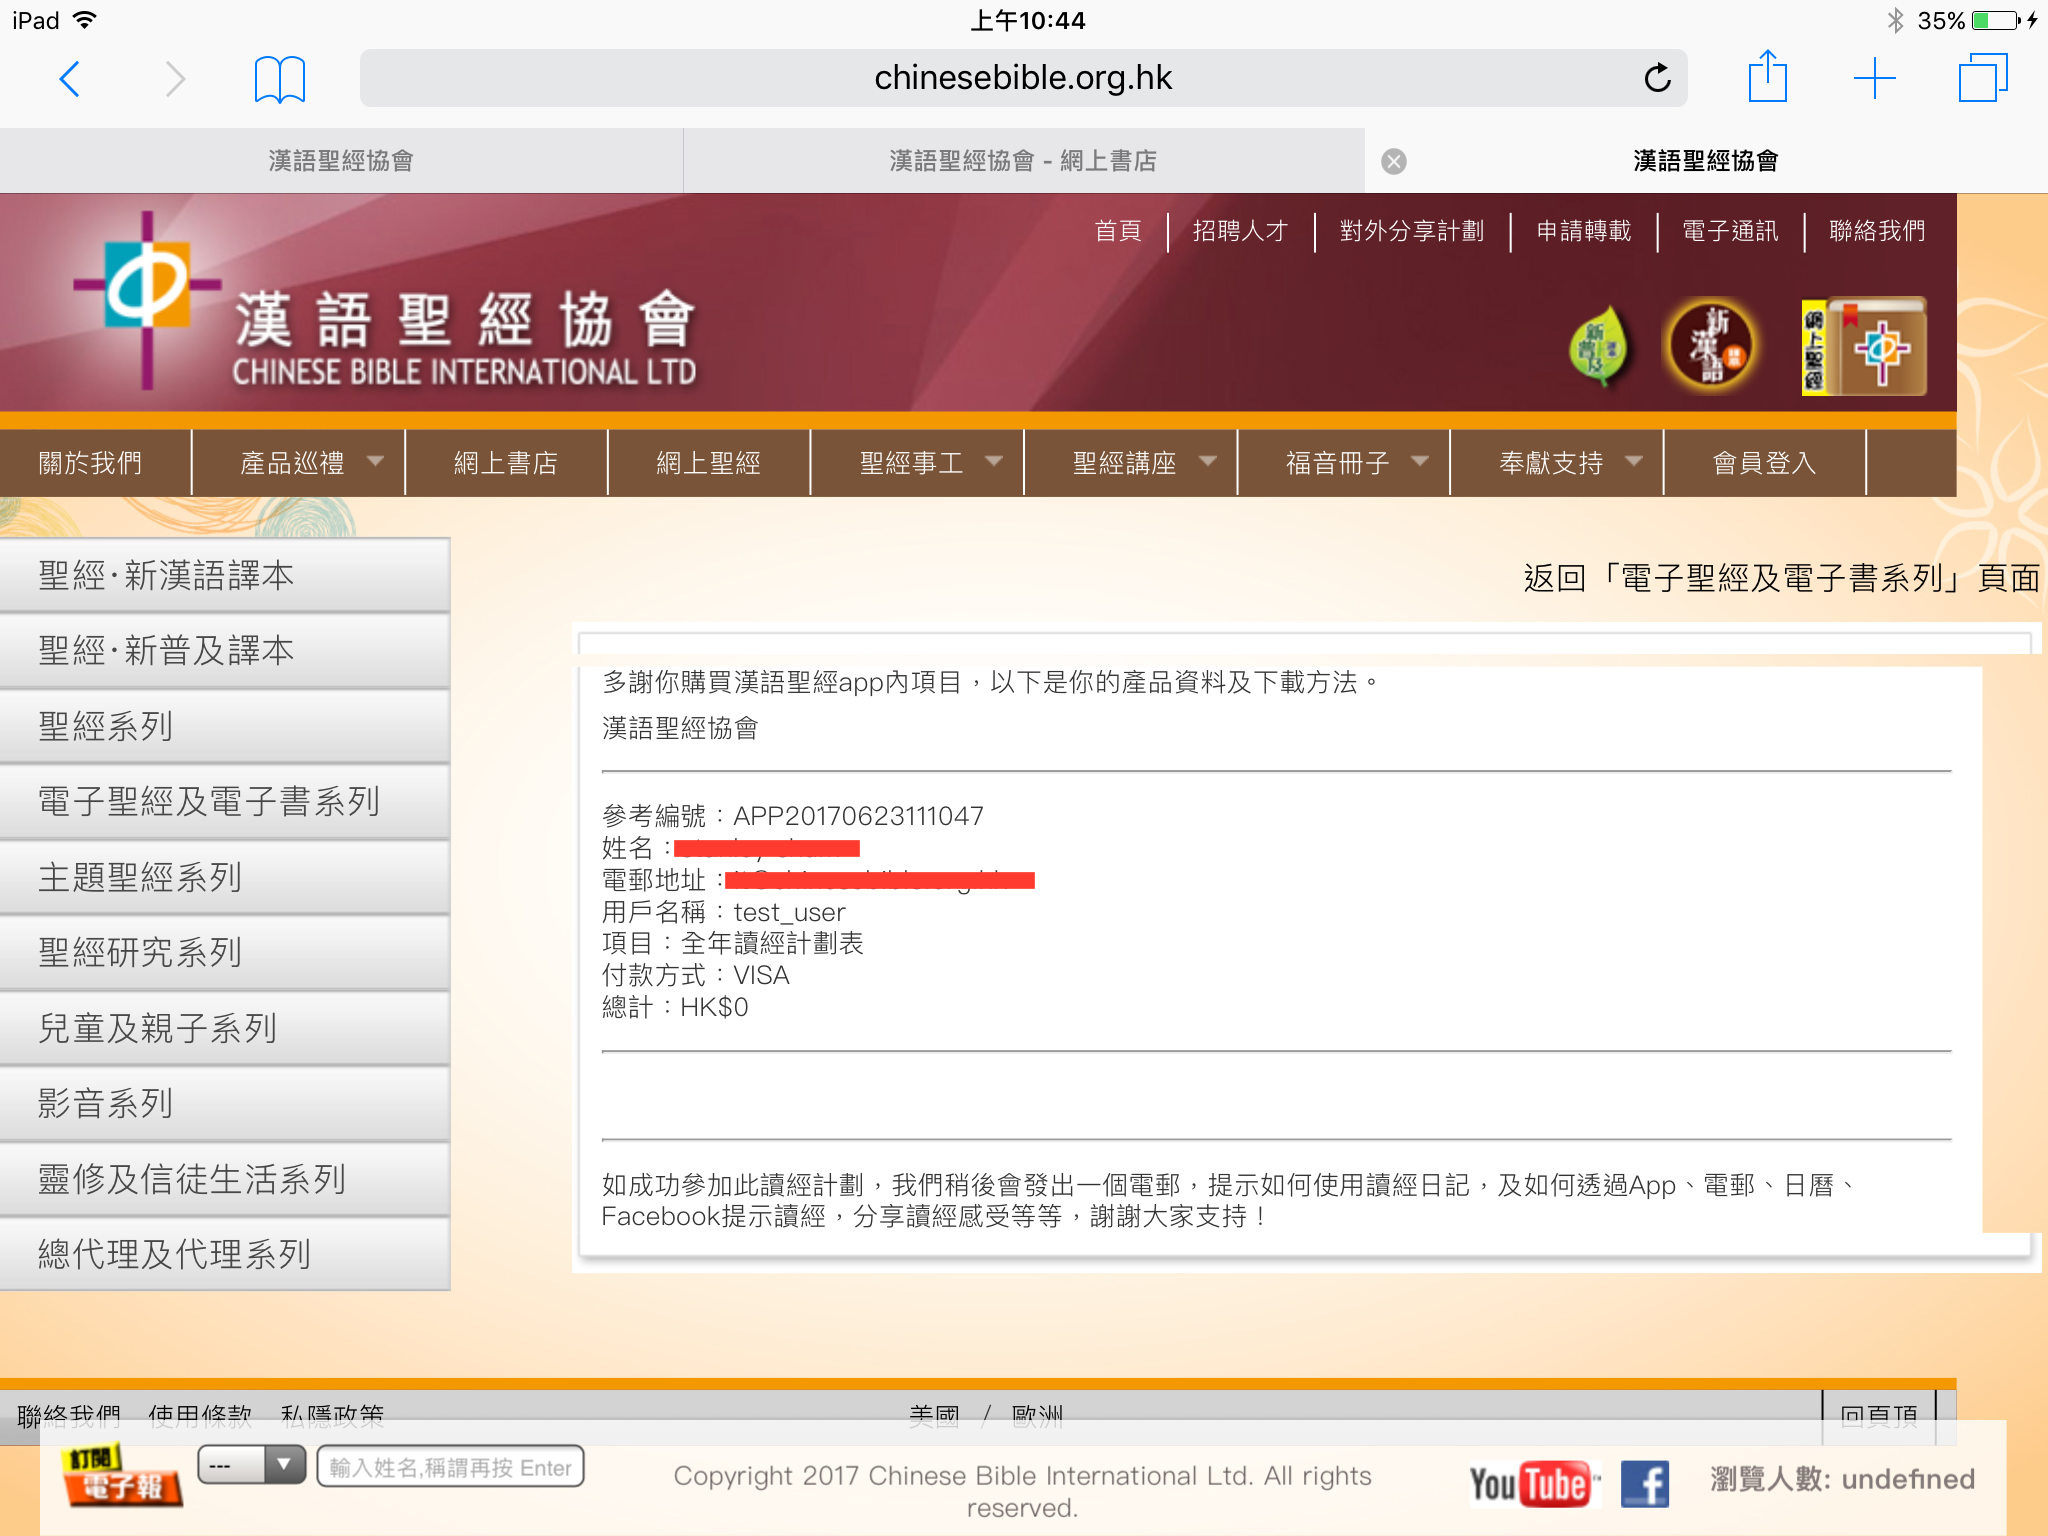The height and width of the screenshot is (1536, 2048).
Task: Select 聖經研究系列 in the sidebar
Action: 225,953
